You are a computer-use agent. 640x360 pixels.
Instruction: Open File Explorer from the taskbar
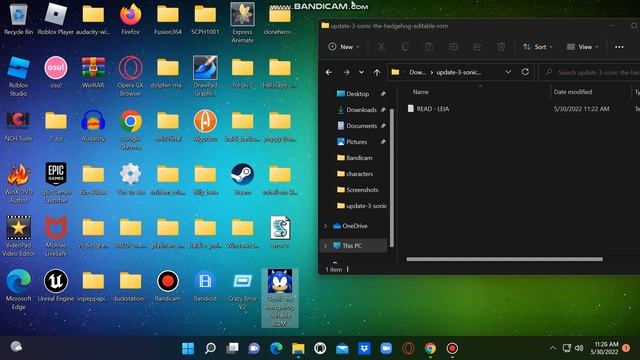[298, 348]
